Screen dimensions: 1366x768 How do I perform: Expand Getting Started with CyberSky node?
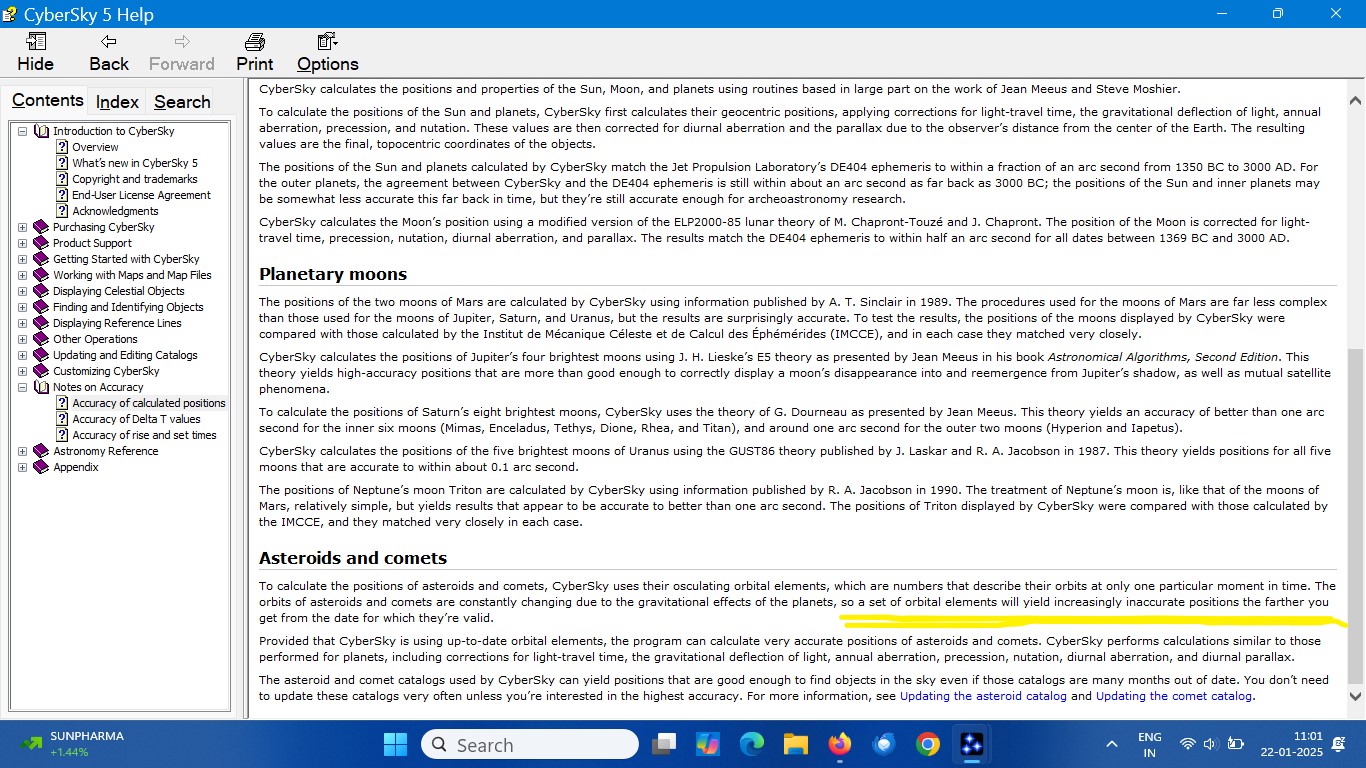tap(22, 259)
